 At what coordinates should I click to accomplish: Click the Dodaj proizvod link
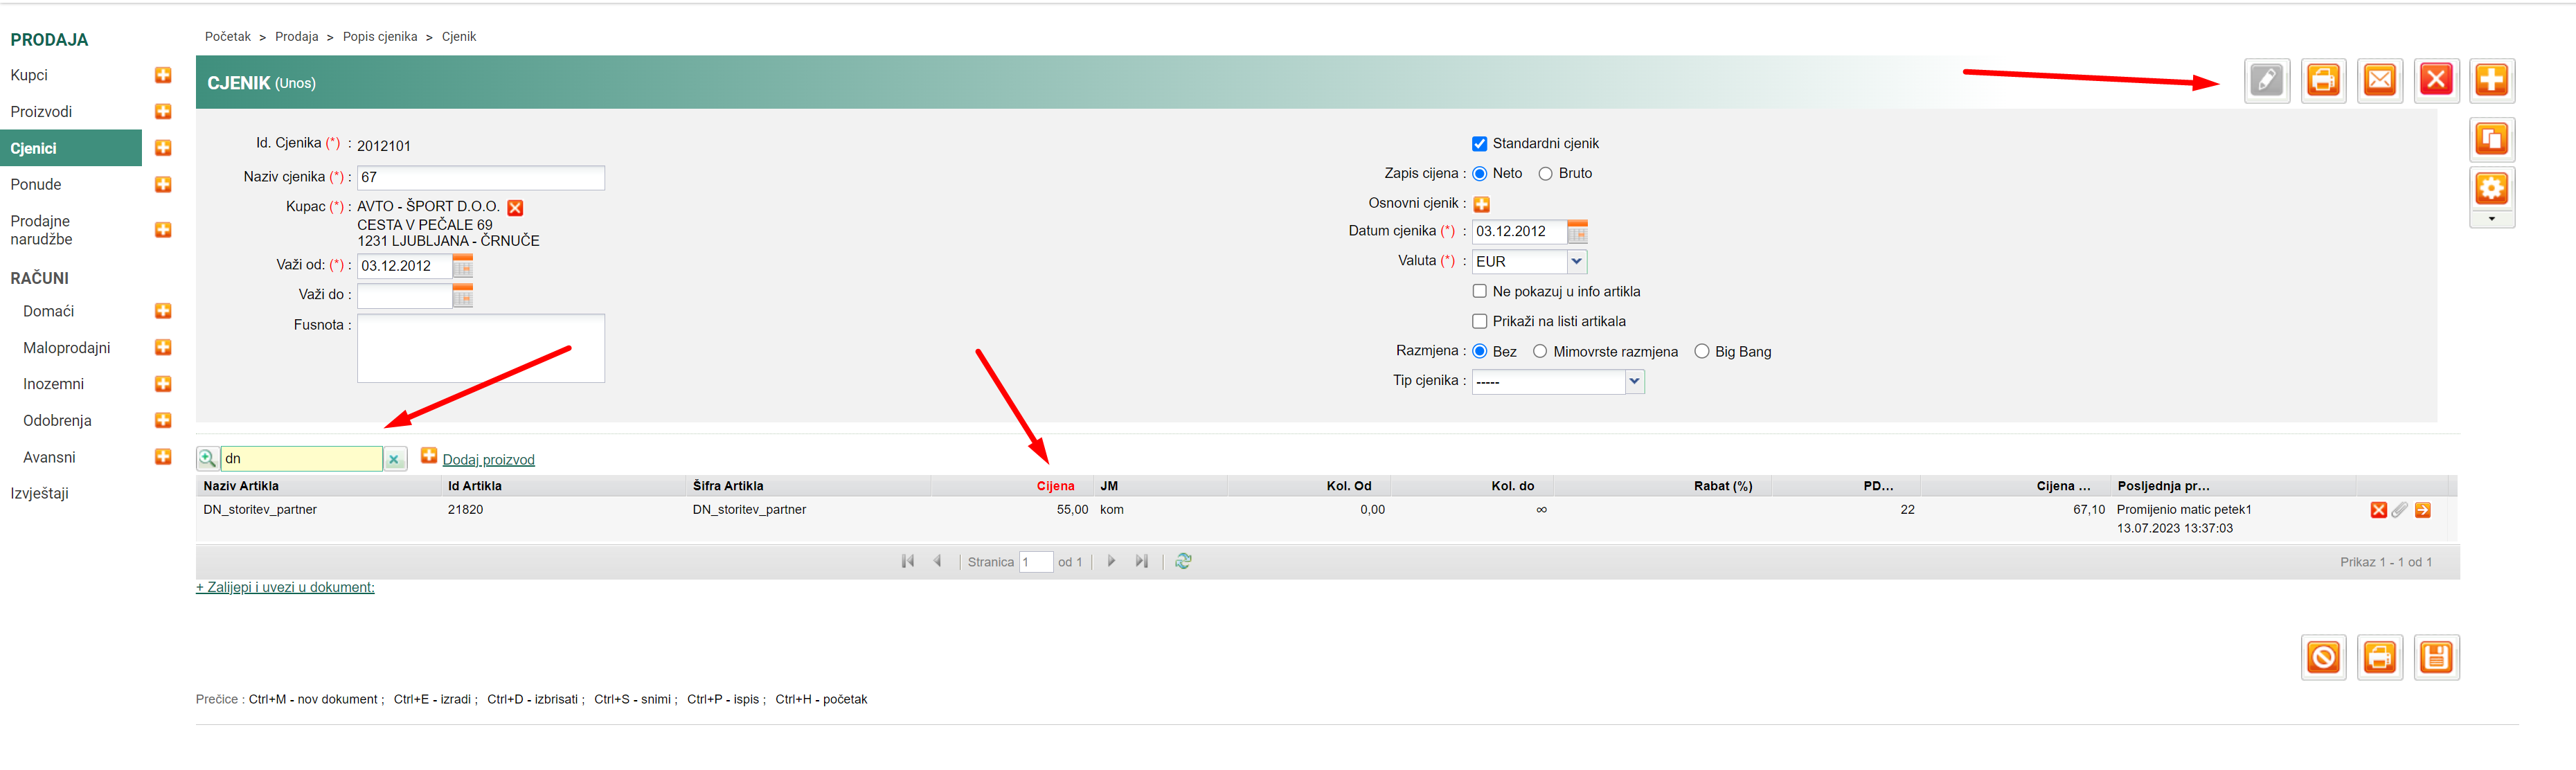[488, 460]
